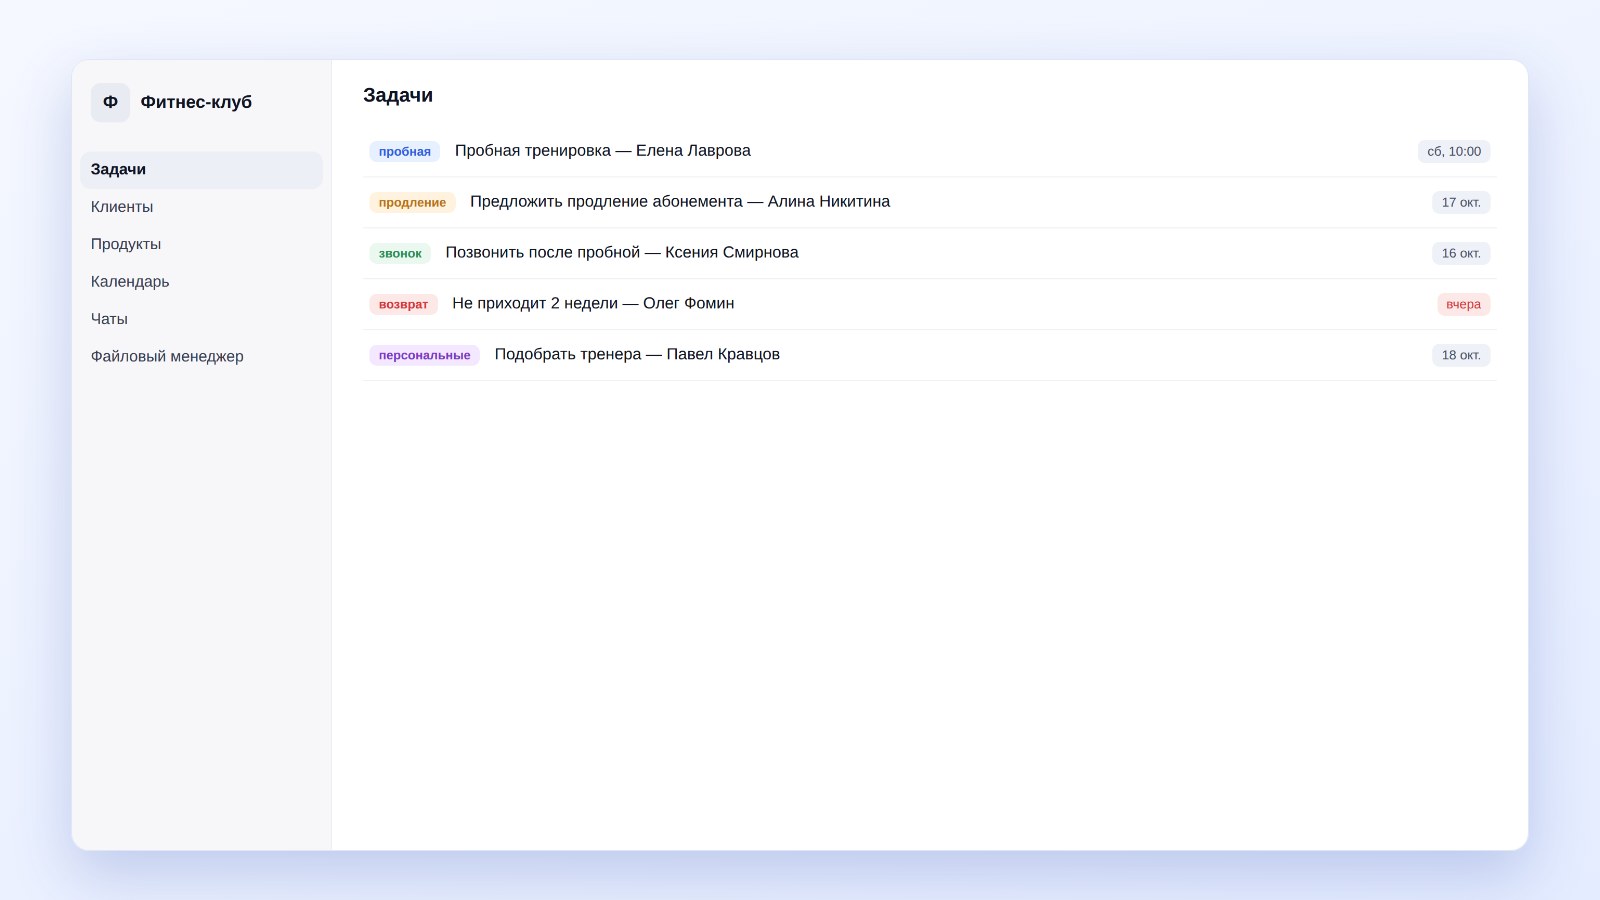The image size is (1600, 900).
Task: Click the звонок tag
Action: 400,254
